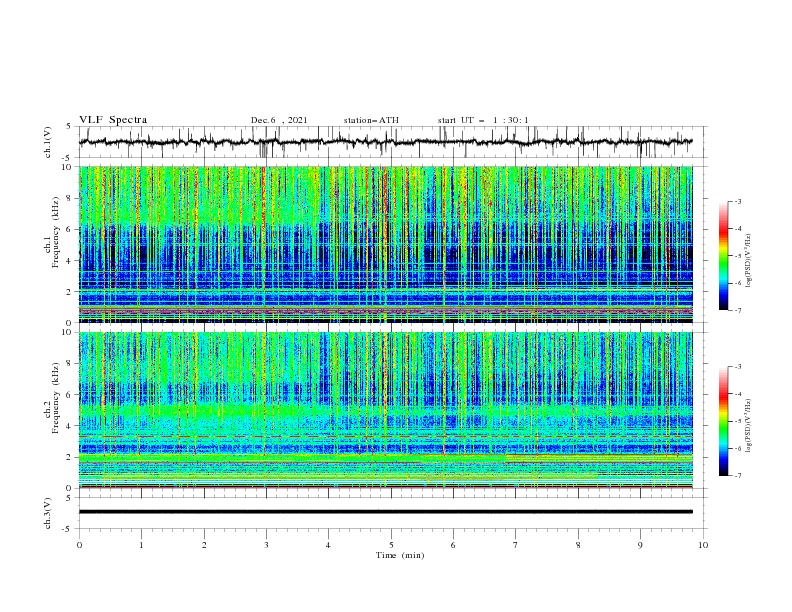Click time-axis tick label "9"
This screenshot has width=792, height=612.
click(x=640, y=545)
